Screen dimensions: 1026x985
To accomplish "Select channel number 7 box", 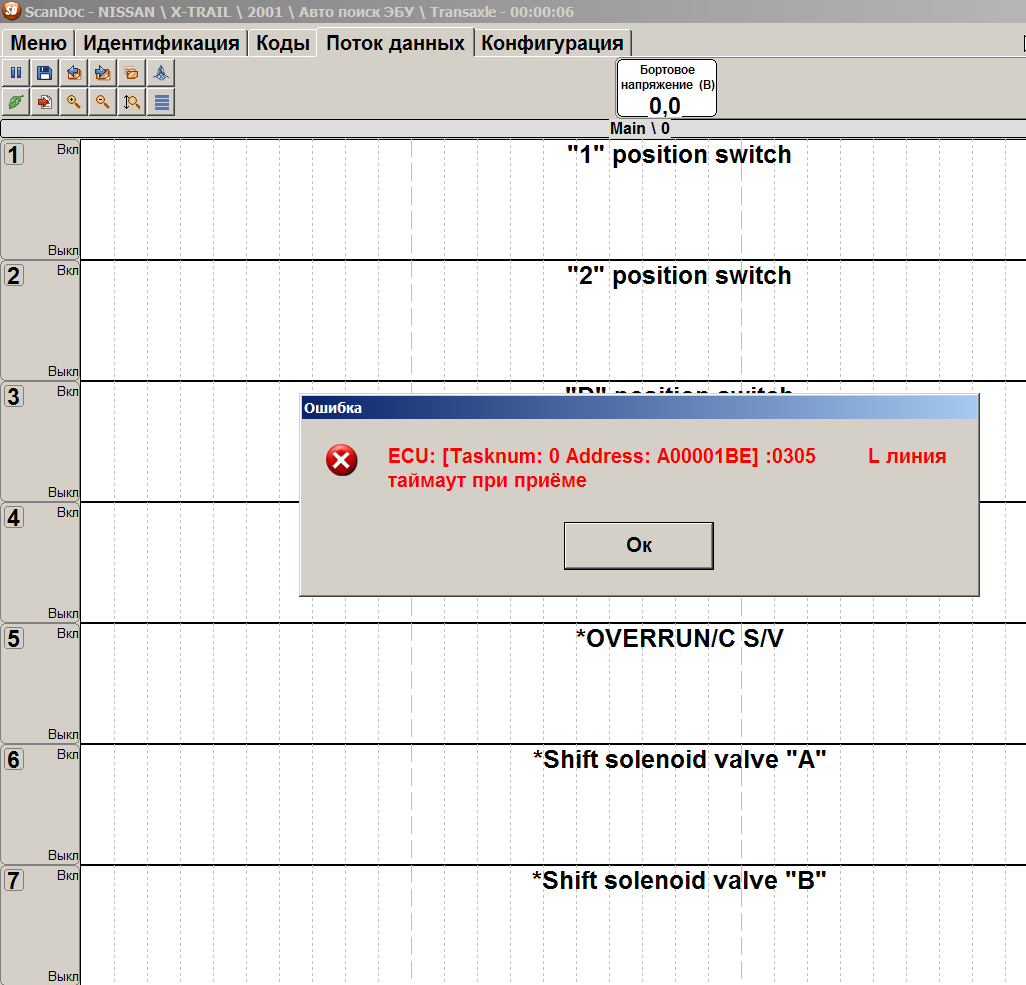I will point(14,881).
